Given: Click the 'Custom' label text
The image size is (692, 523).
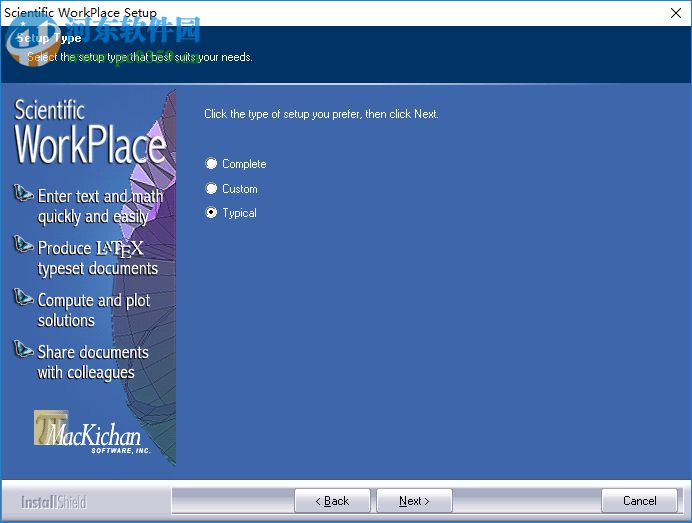Looking at the screenshot, I should 240,189.
